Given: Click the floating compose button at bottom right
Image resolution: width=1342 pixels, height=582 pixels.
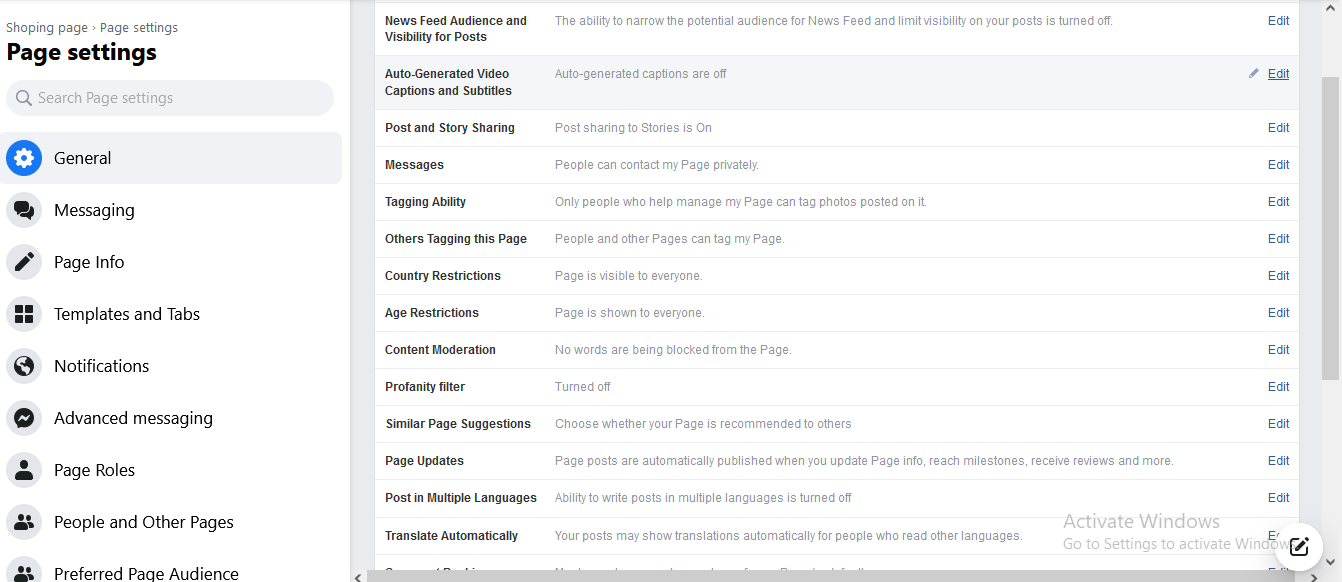Looking at the screenshot, I should point(1299,547).
